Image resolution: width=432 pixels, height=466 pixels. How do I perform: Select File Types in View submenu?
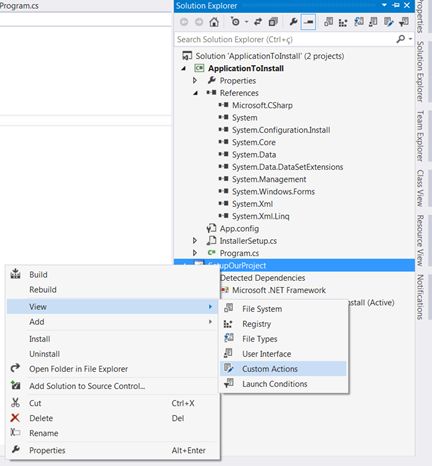pos(283,339)
